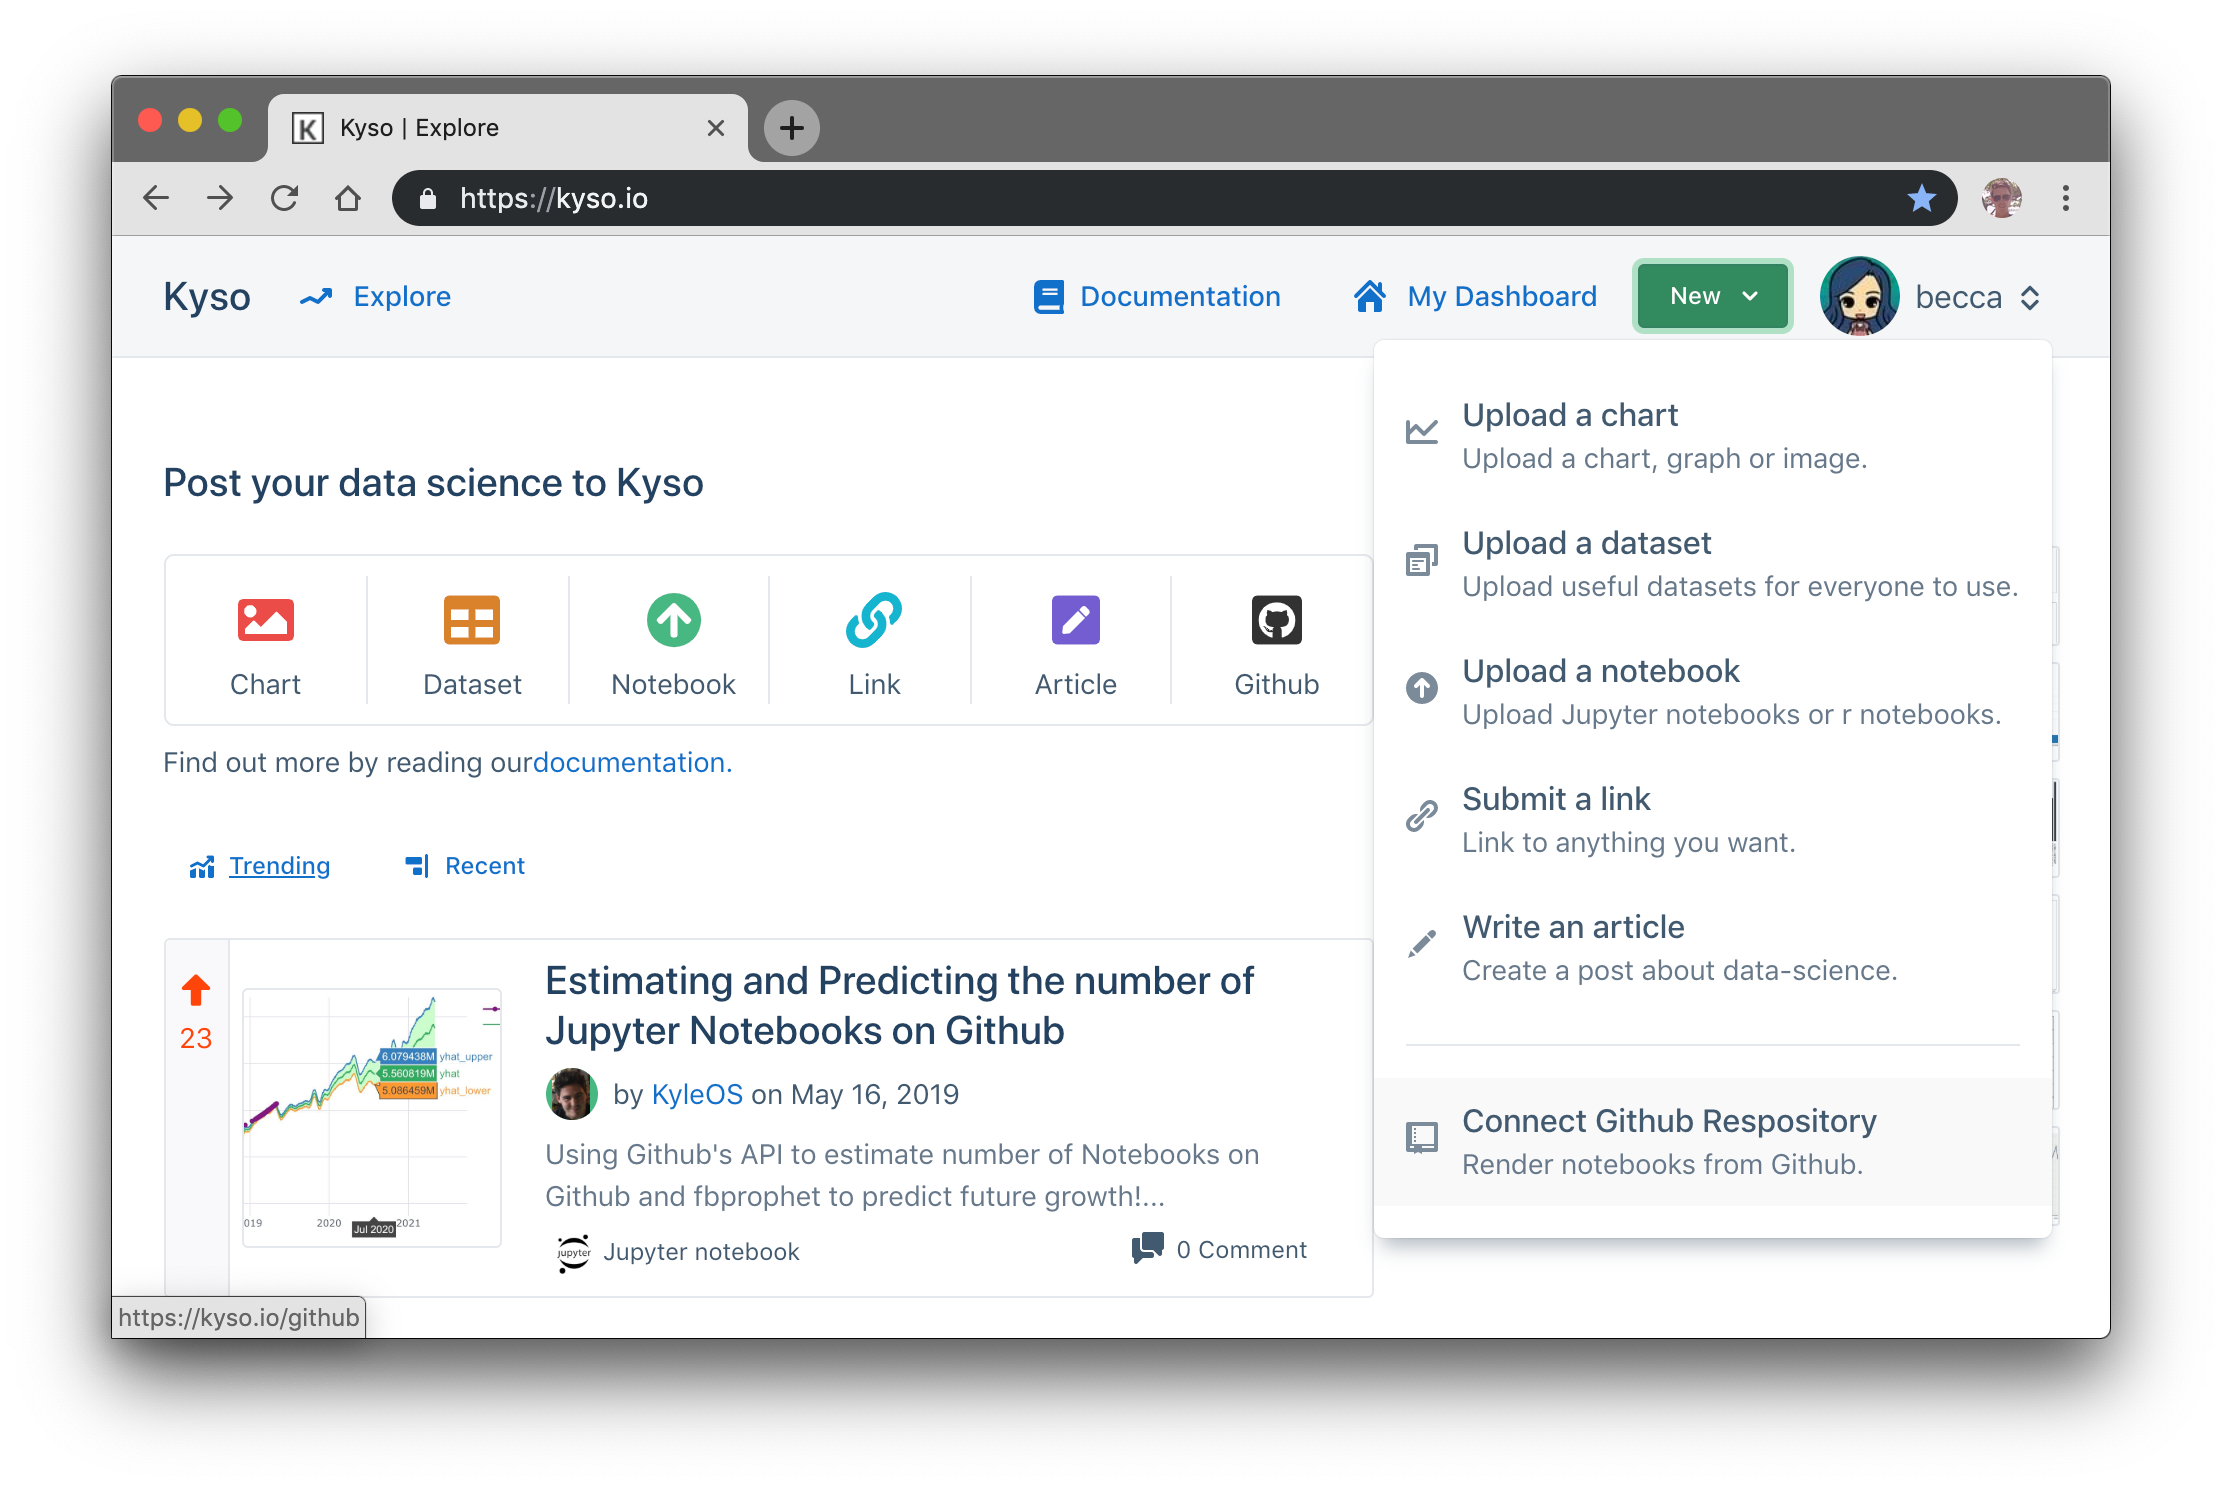2222x1486 pixels.
Task: Select the Github octocat icon
Action: 1276,620
